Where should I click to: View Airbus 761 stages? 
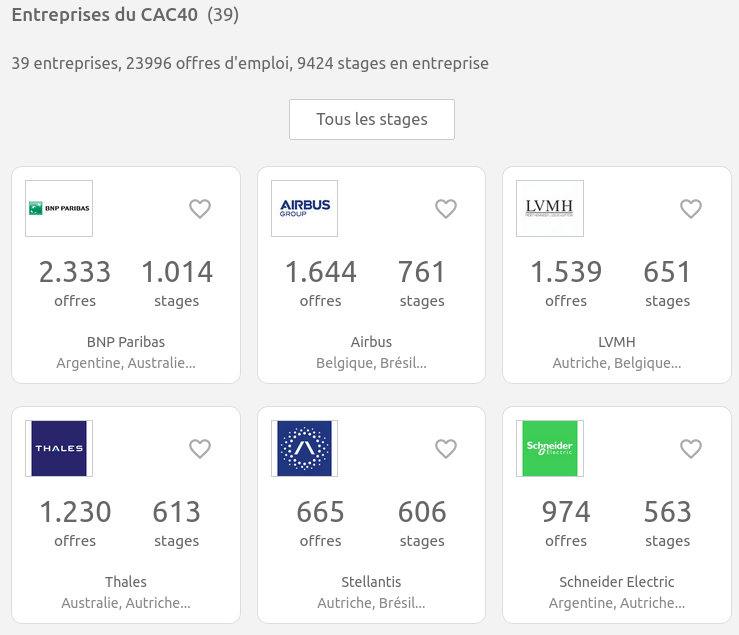[x=422, y=282]
